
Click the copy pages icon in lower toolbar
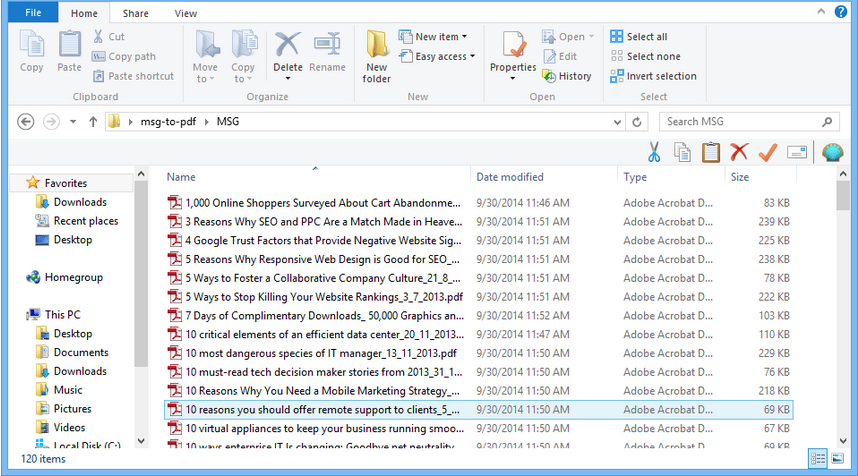682,152
